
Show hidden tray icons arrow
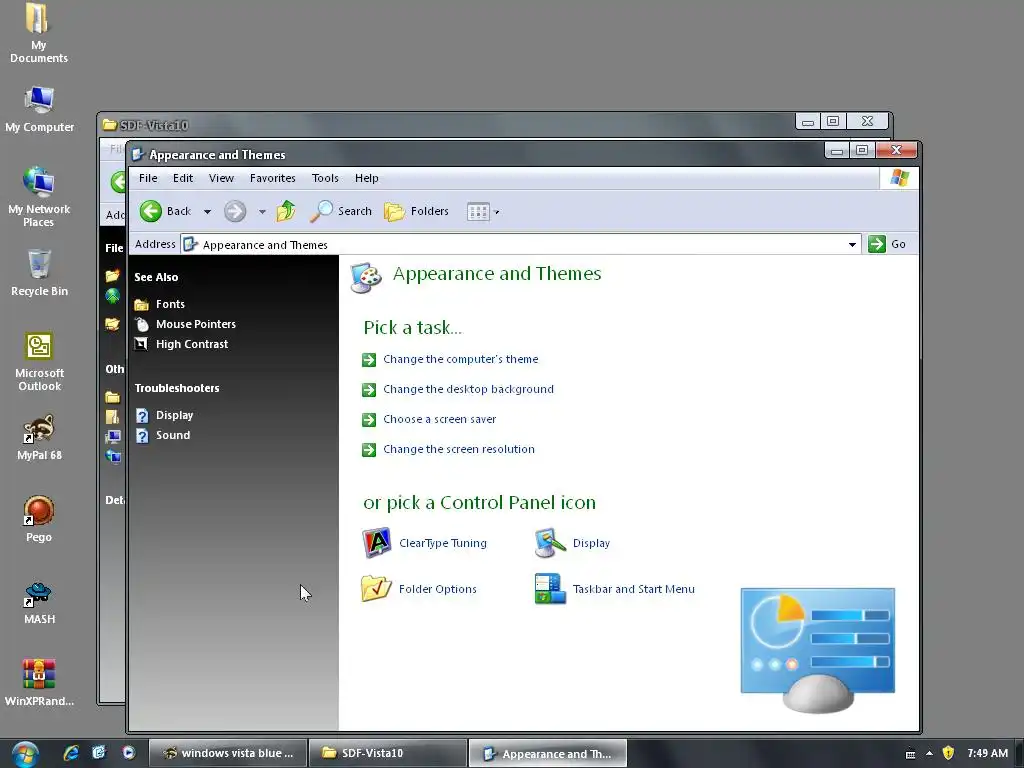(929, 753)
